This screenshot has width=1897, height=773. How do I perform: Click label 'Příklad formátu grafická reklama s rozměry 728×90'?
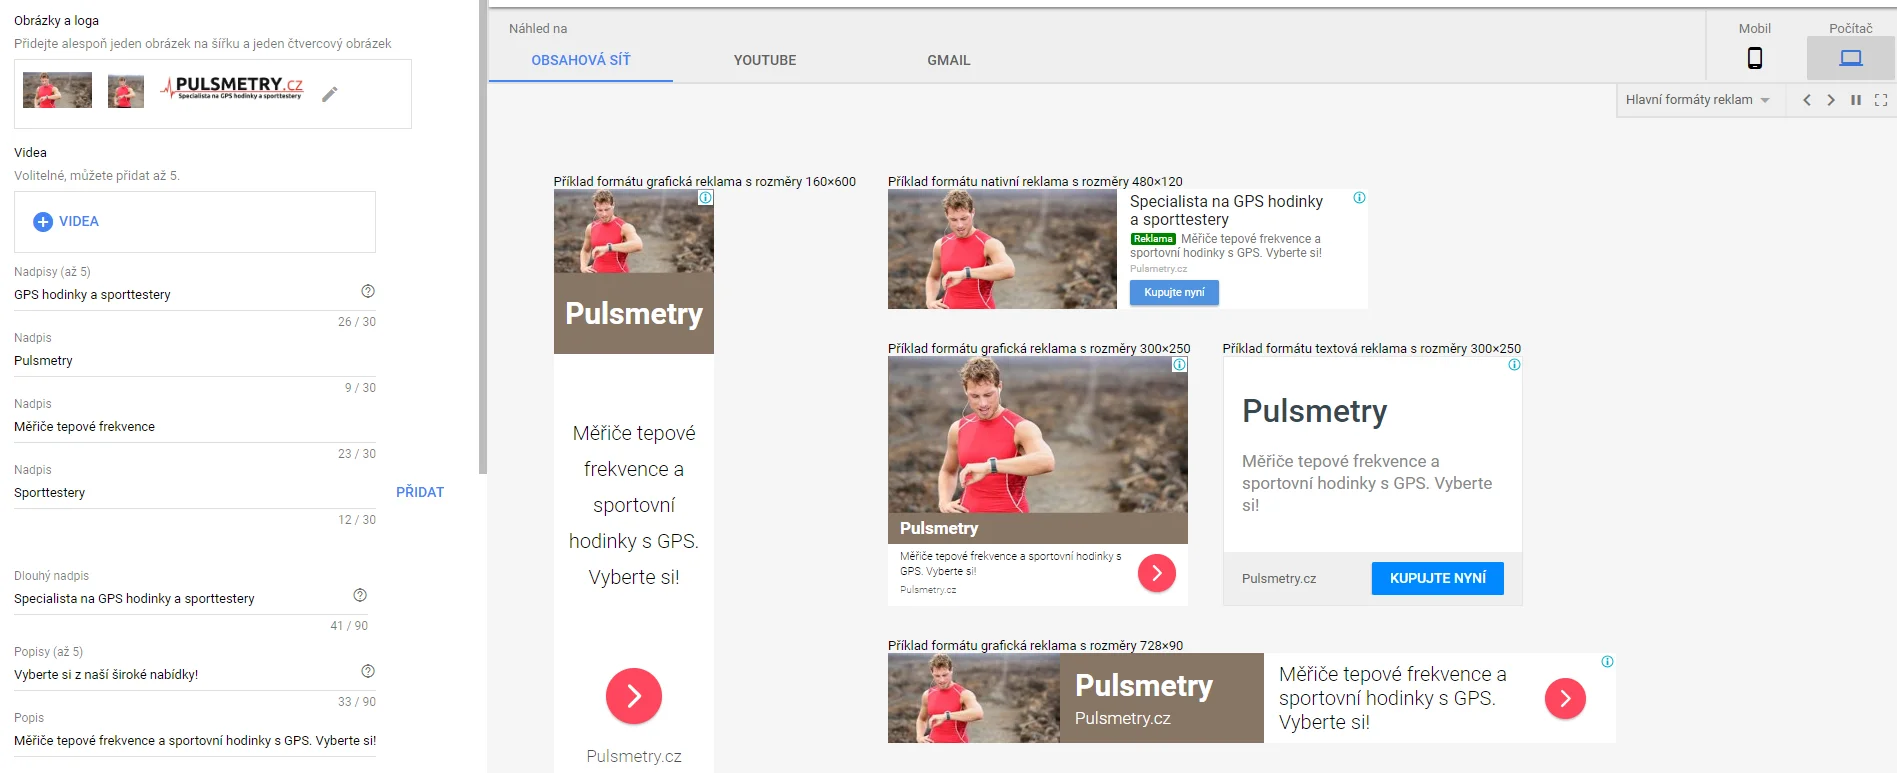pos(1035,646)
